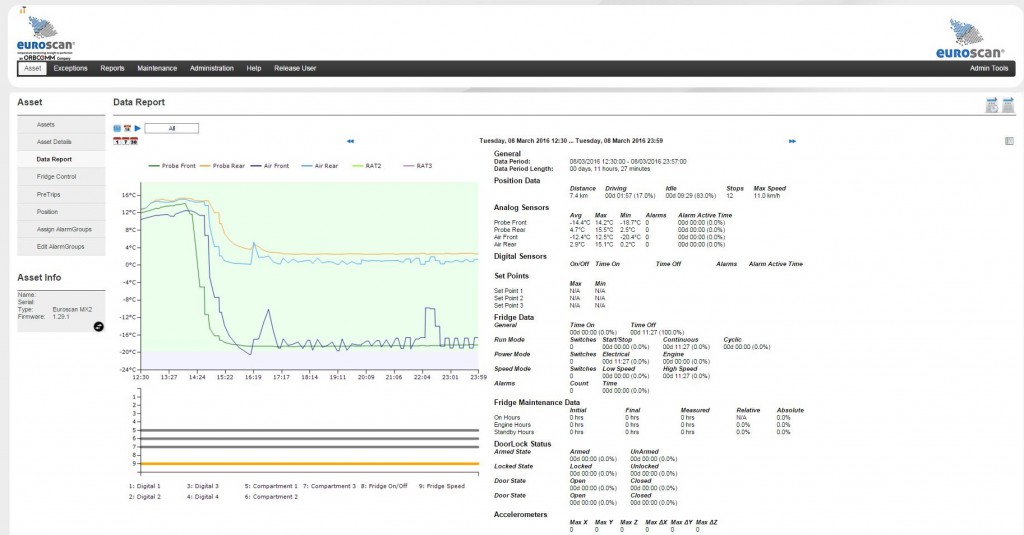
Task: Go to next period with forward arrows
Action: click(x=792, y=141)
